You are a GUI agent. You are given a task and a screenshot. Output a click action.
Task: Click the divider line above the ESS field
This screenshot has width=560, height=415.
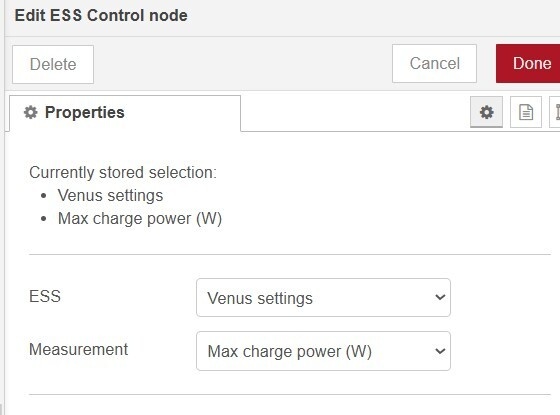(x=290, y=255)
